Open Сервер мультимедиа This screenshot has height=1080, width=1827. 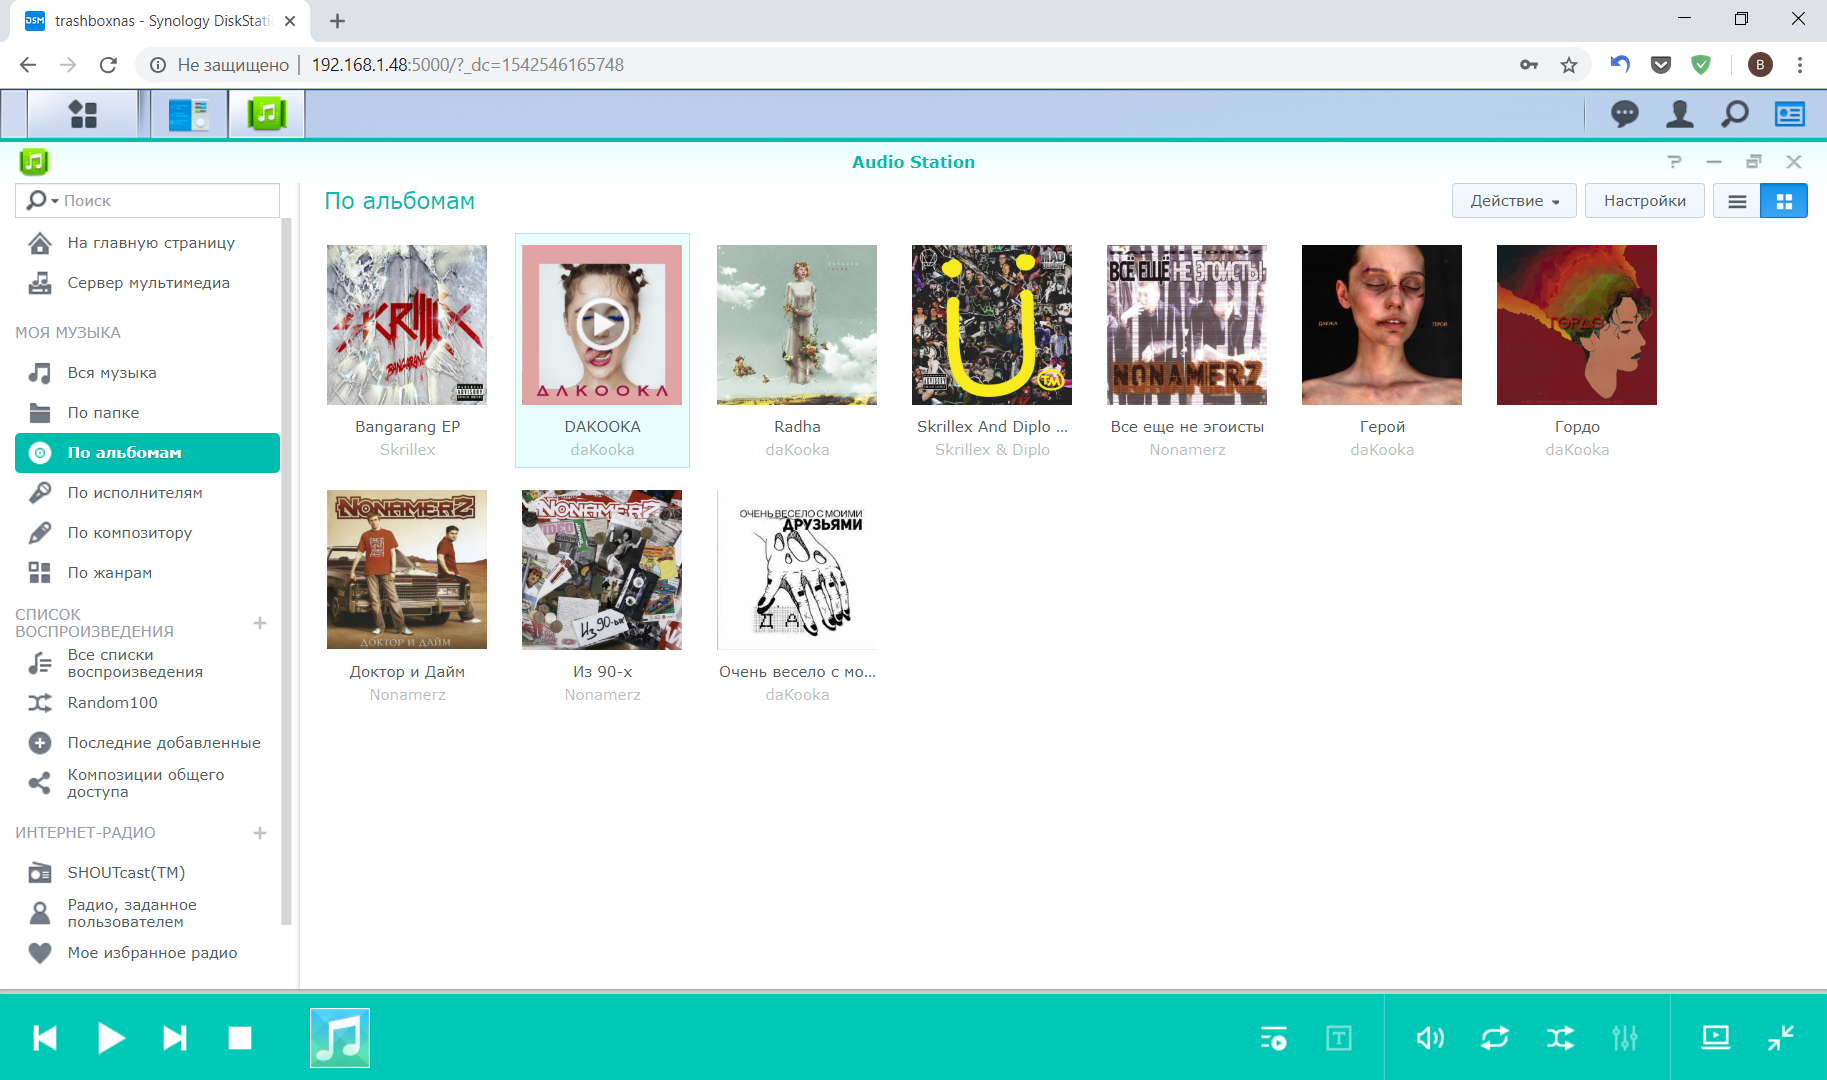point(148,283)
